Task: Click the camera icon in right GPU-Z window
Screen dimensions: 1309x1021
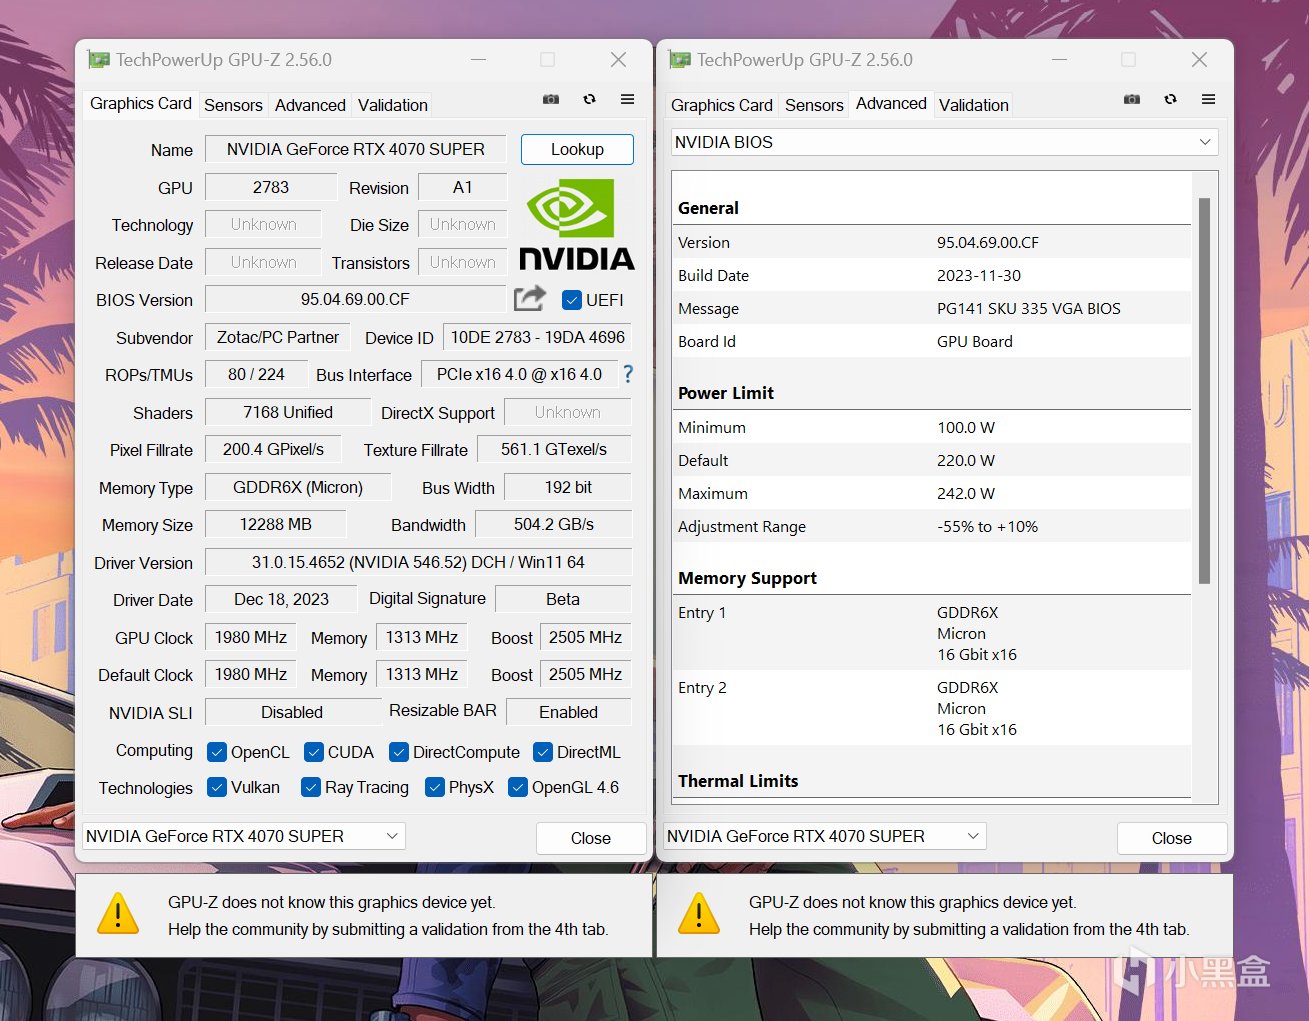Action: click(x=1131, y=99)
